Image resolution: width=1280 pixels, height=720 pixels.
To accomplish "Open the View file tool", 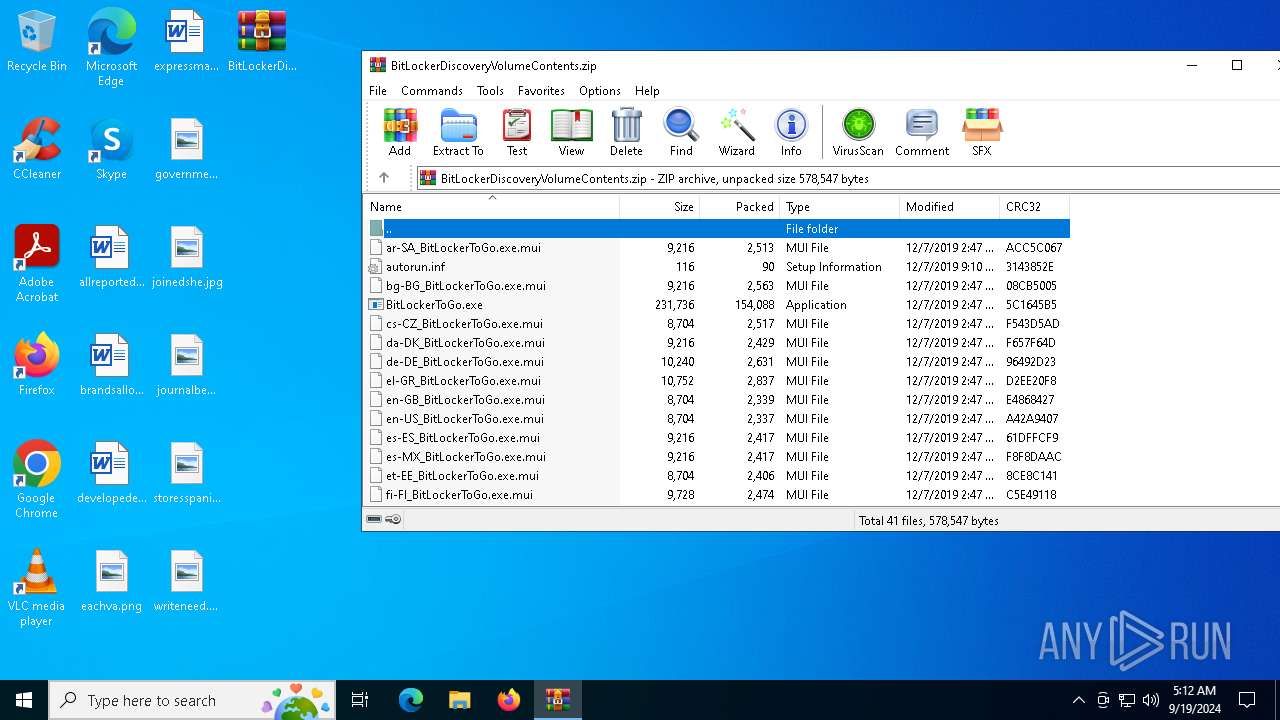I will tap(571, 132).
